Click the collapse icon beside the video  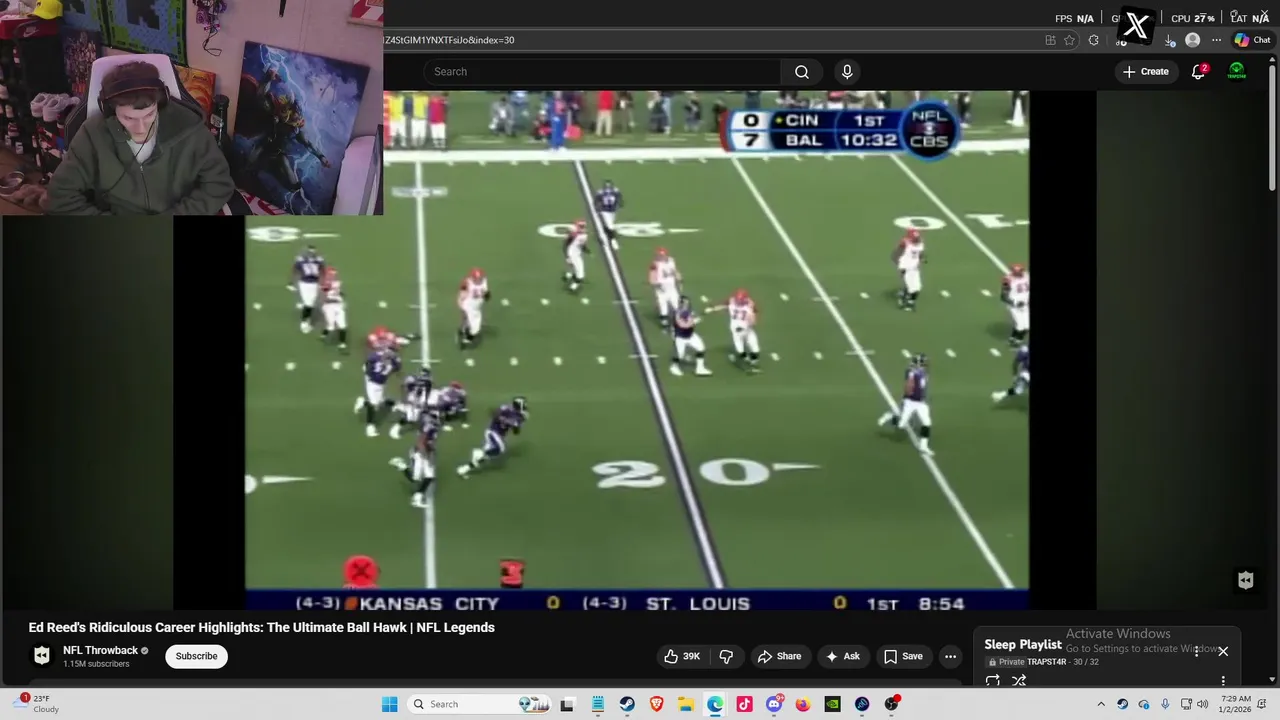[x=1245, y=581]
